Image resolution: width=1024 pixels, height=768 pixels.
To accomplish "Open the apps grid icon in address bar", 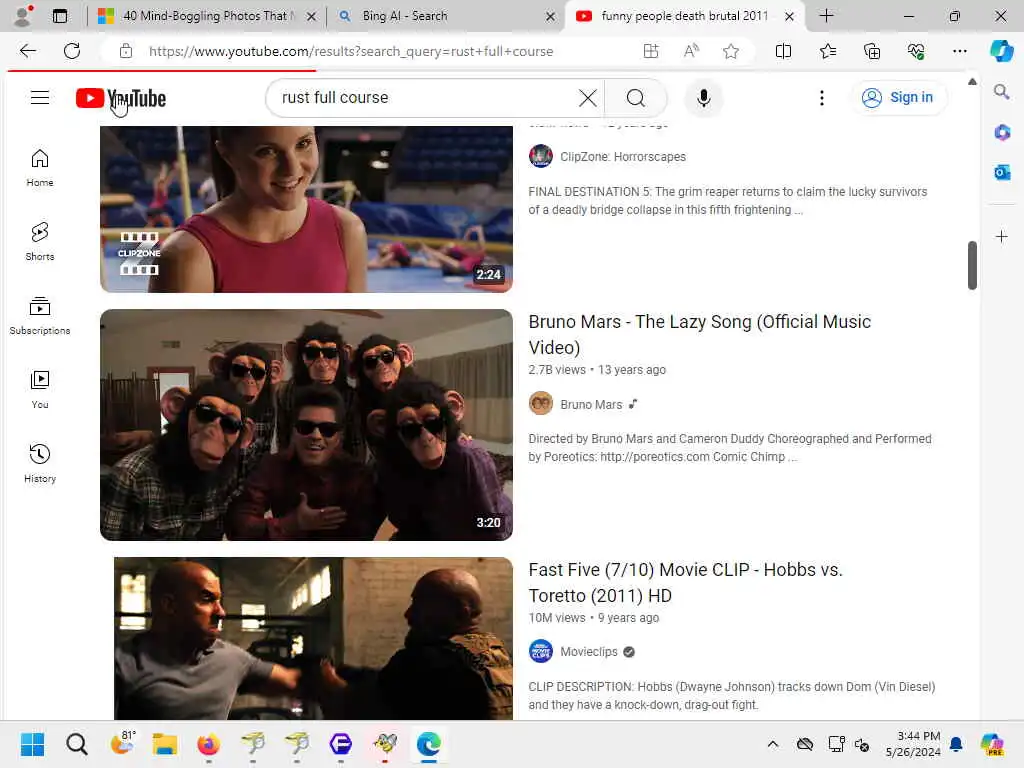I will pos(650,51).
